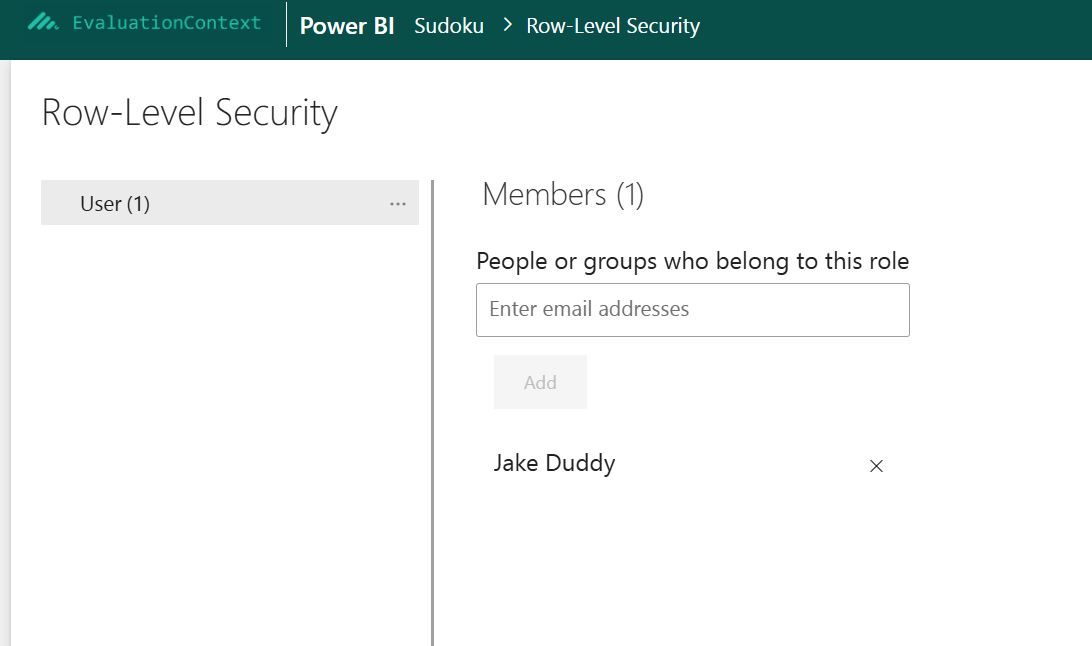
Task: Select the Row-Level Security breadcrumb item
Action: 613,26
